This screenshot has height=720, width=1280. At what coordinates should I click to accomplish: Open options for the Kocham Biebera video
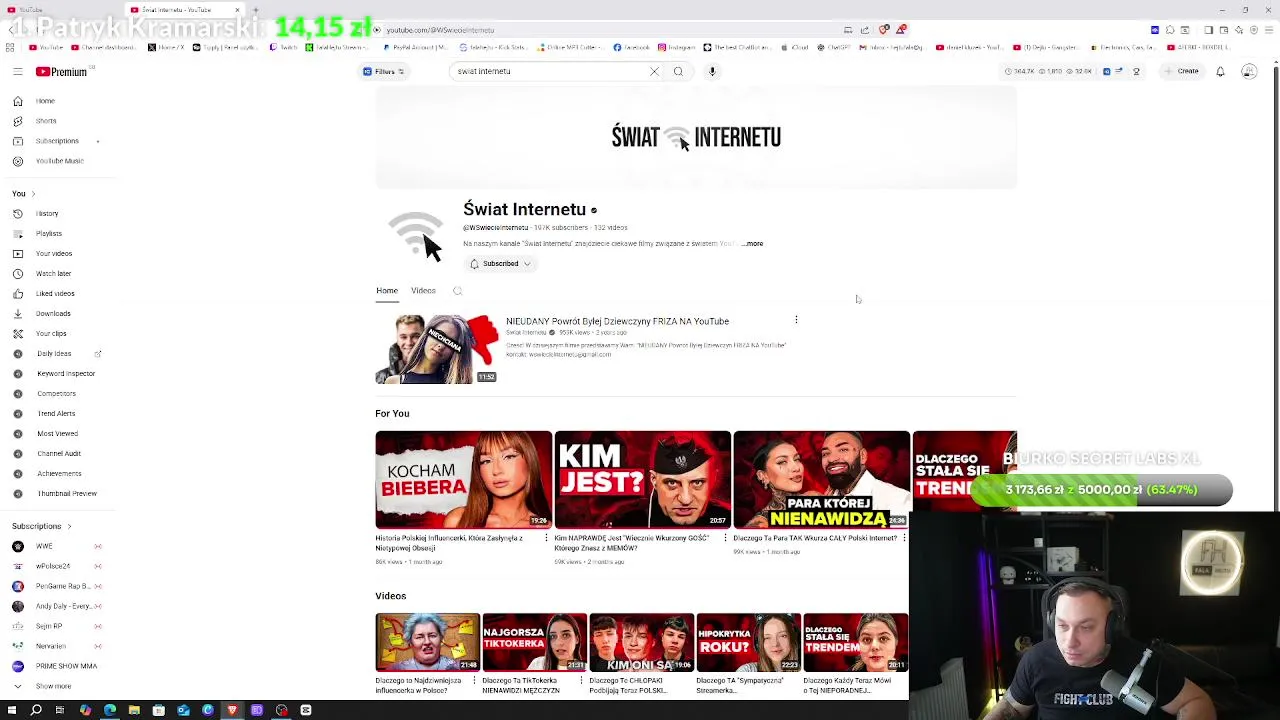point(546,538)
